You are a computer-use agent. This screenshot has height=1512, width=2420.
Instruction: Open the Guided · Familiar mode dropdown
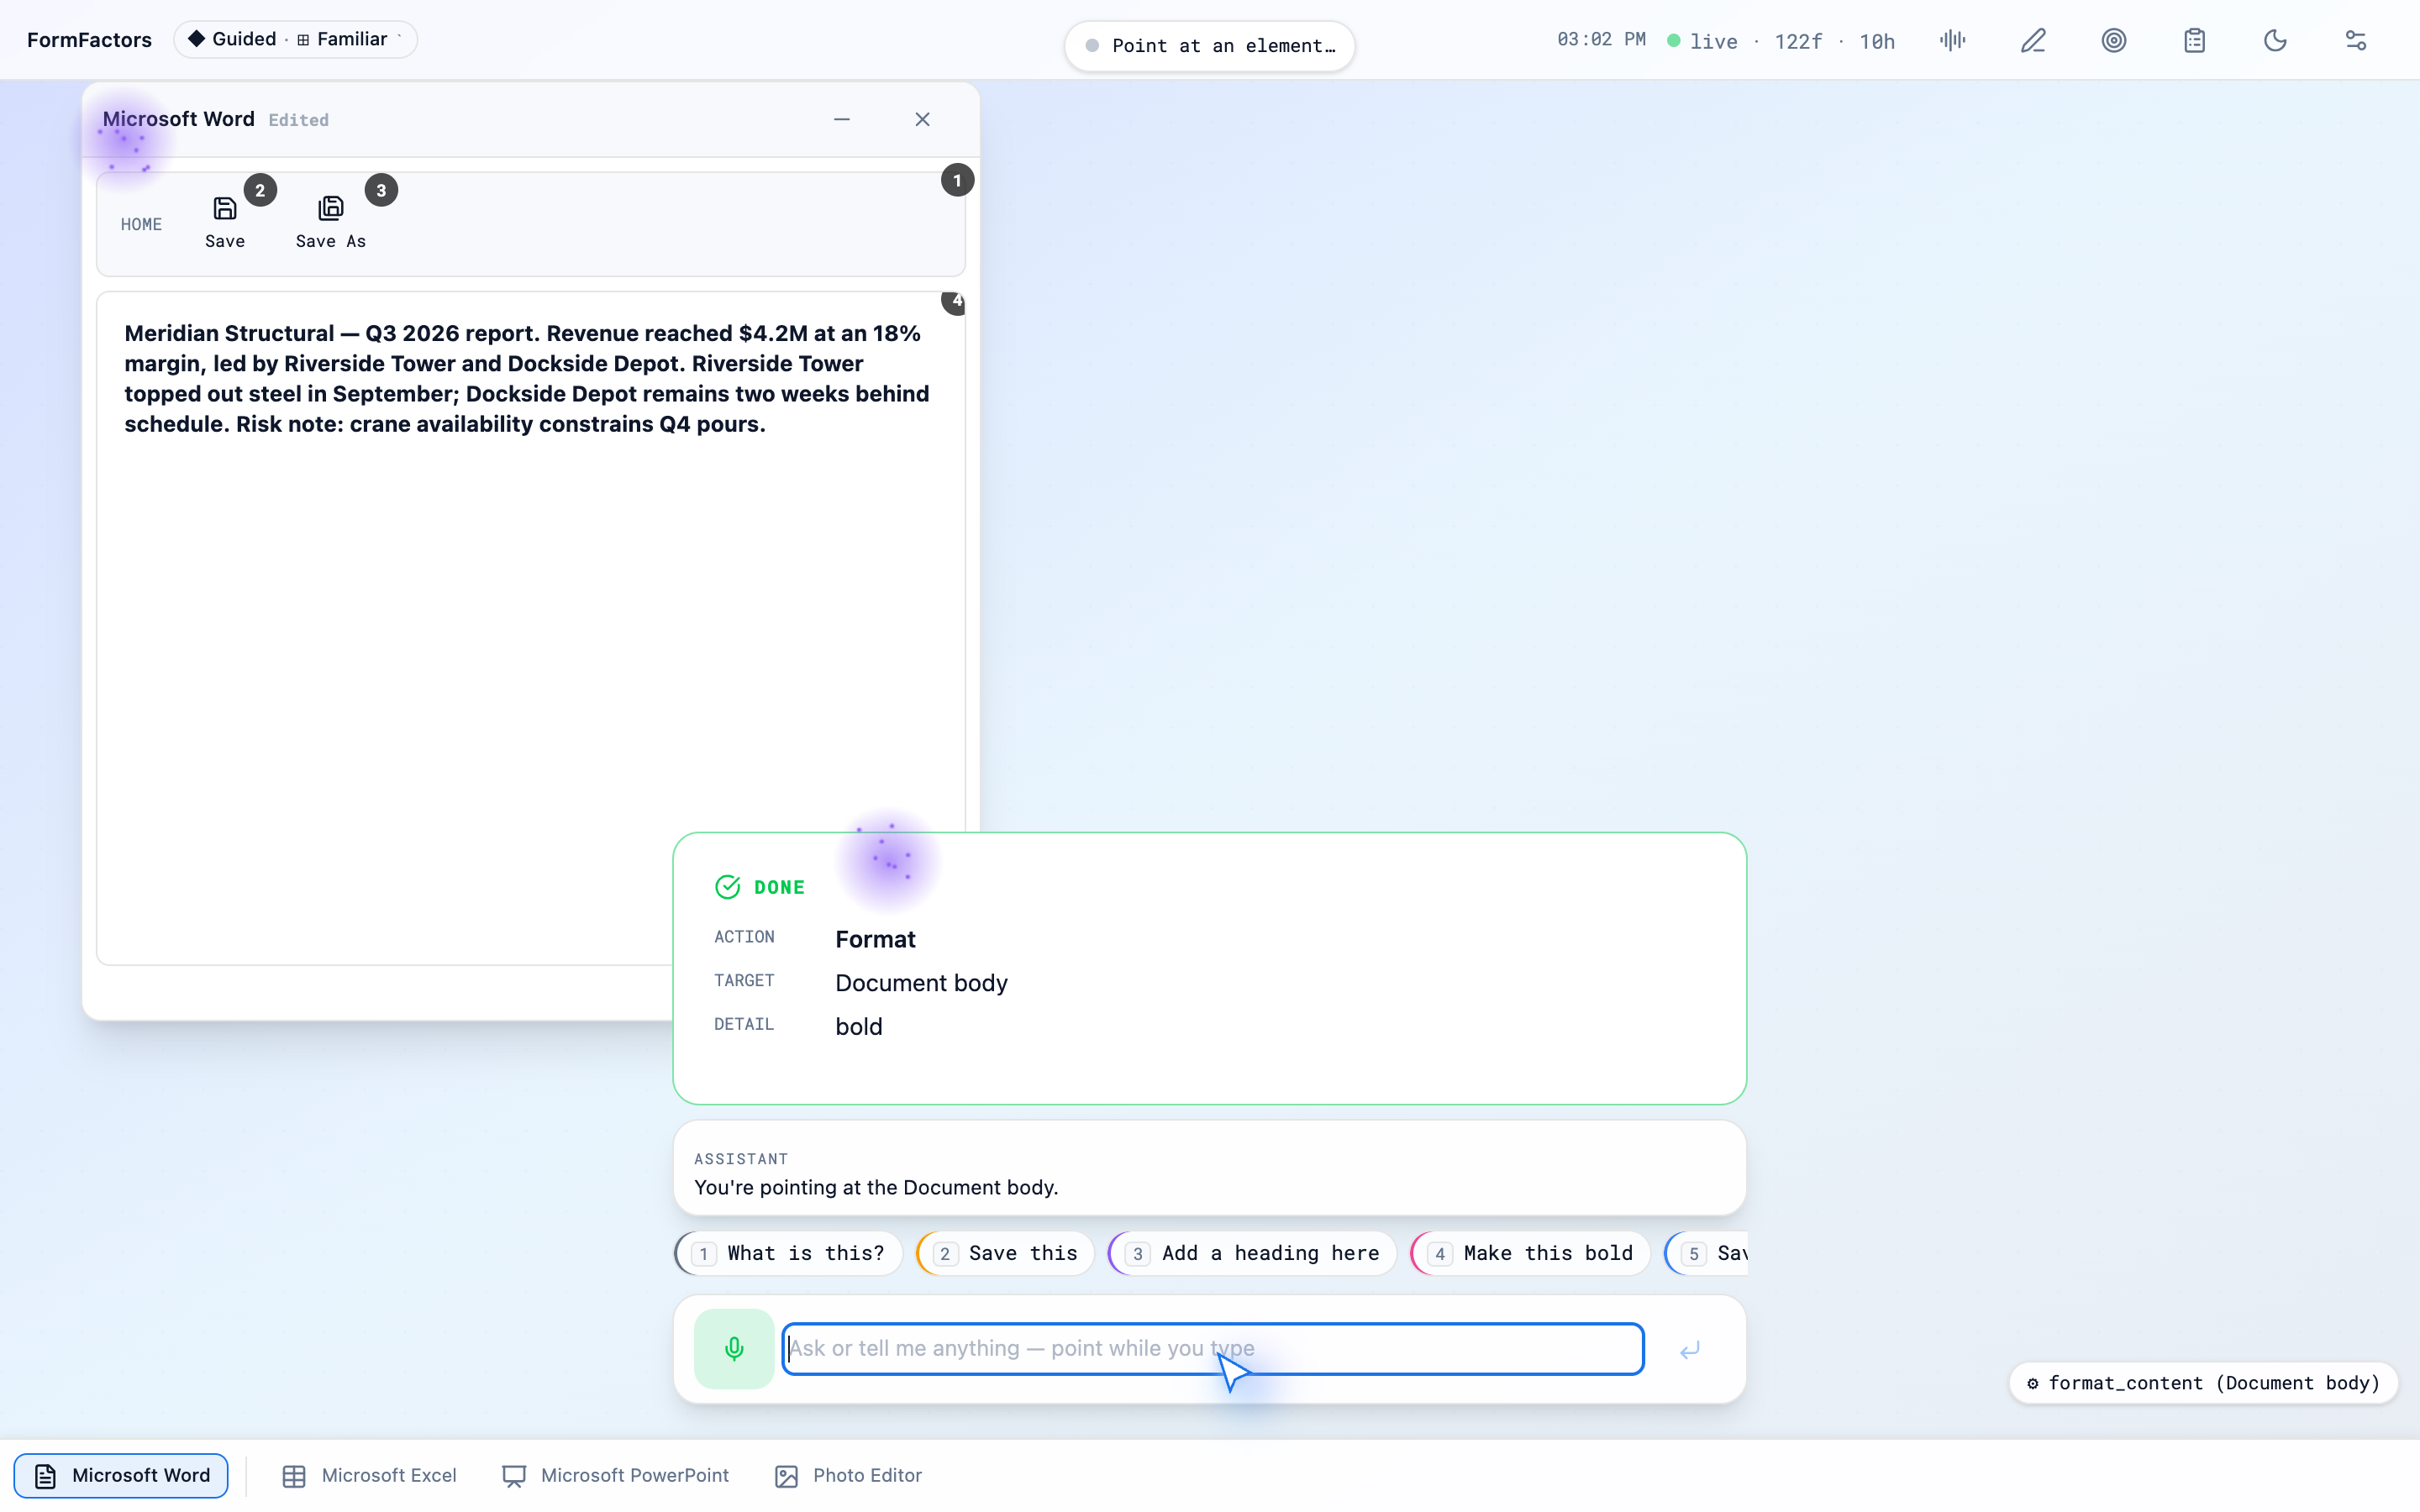click(x=295, y=39)
